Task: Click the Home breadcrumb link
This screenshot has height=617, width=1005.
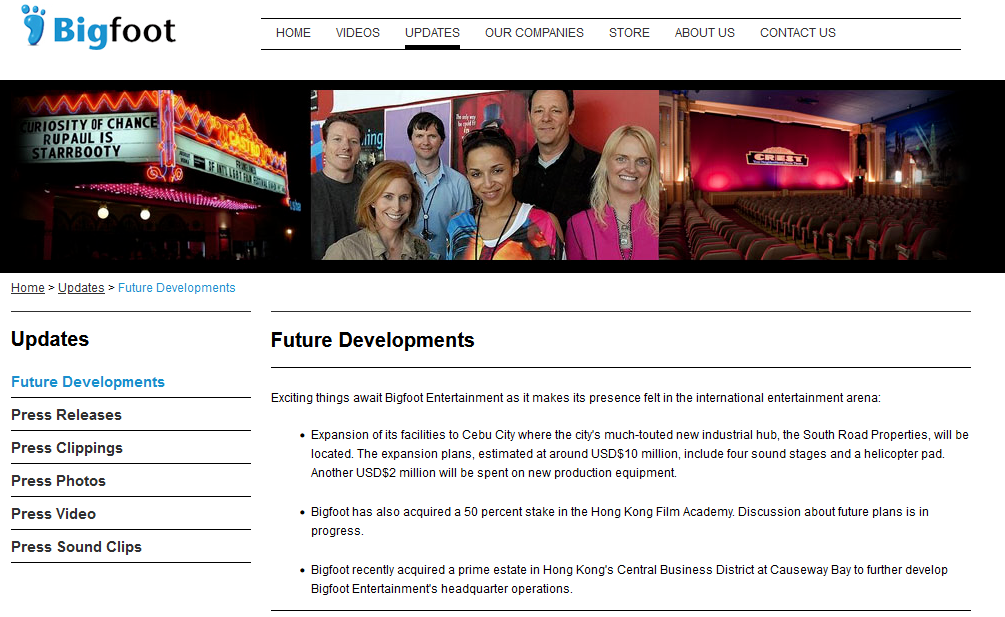Action: coord(28,288)
